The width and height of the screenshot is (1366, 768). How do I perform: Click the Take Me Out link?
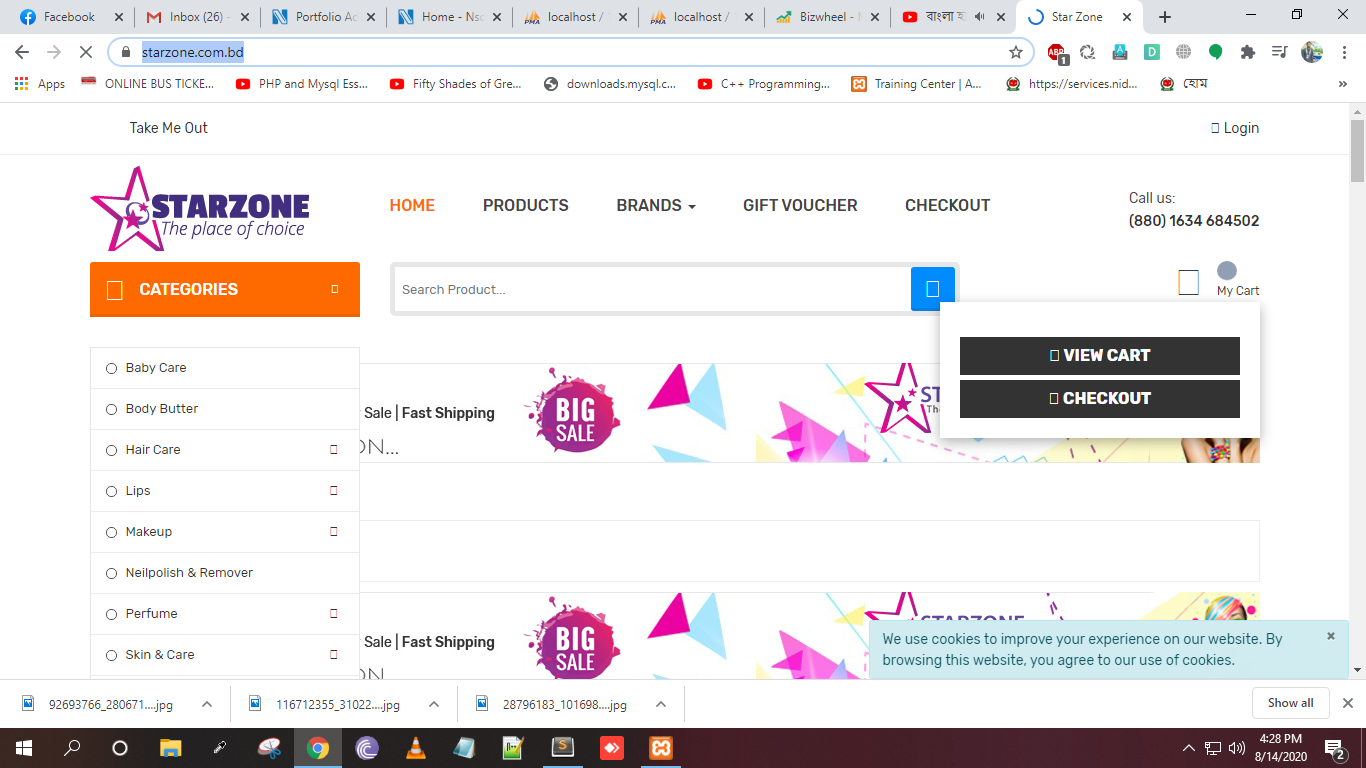[x=169, y=128]
